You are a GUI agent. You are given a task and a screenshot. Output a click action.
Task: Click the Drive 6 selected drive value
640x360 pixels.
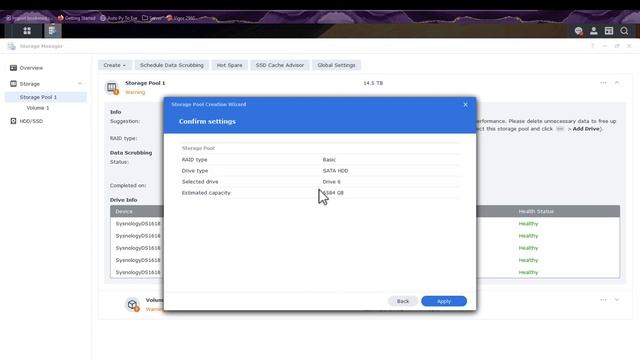pos(331,182)
